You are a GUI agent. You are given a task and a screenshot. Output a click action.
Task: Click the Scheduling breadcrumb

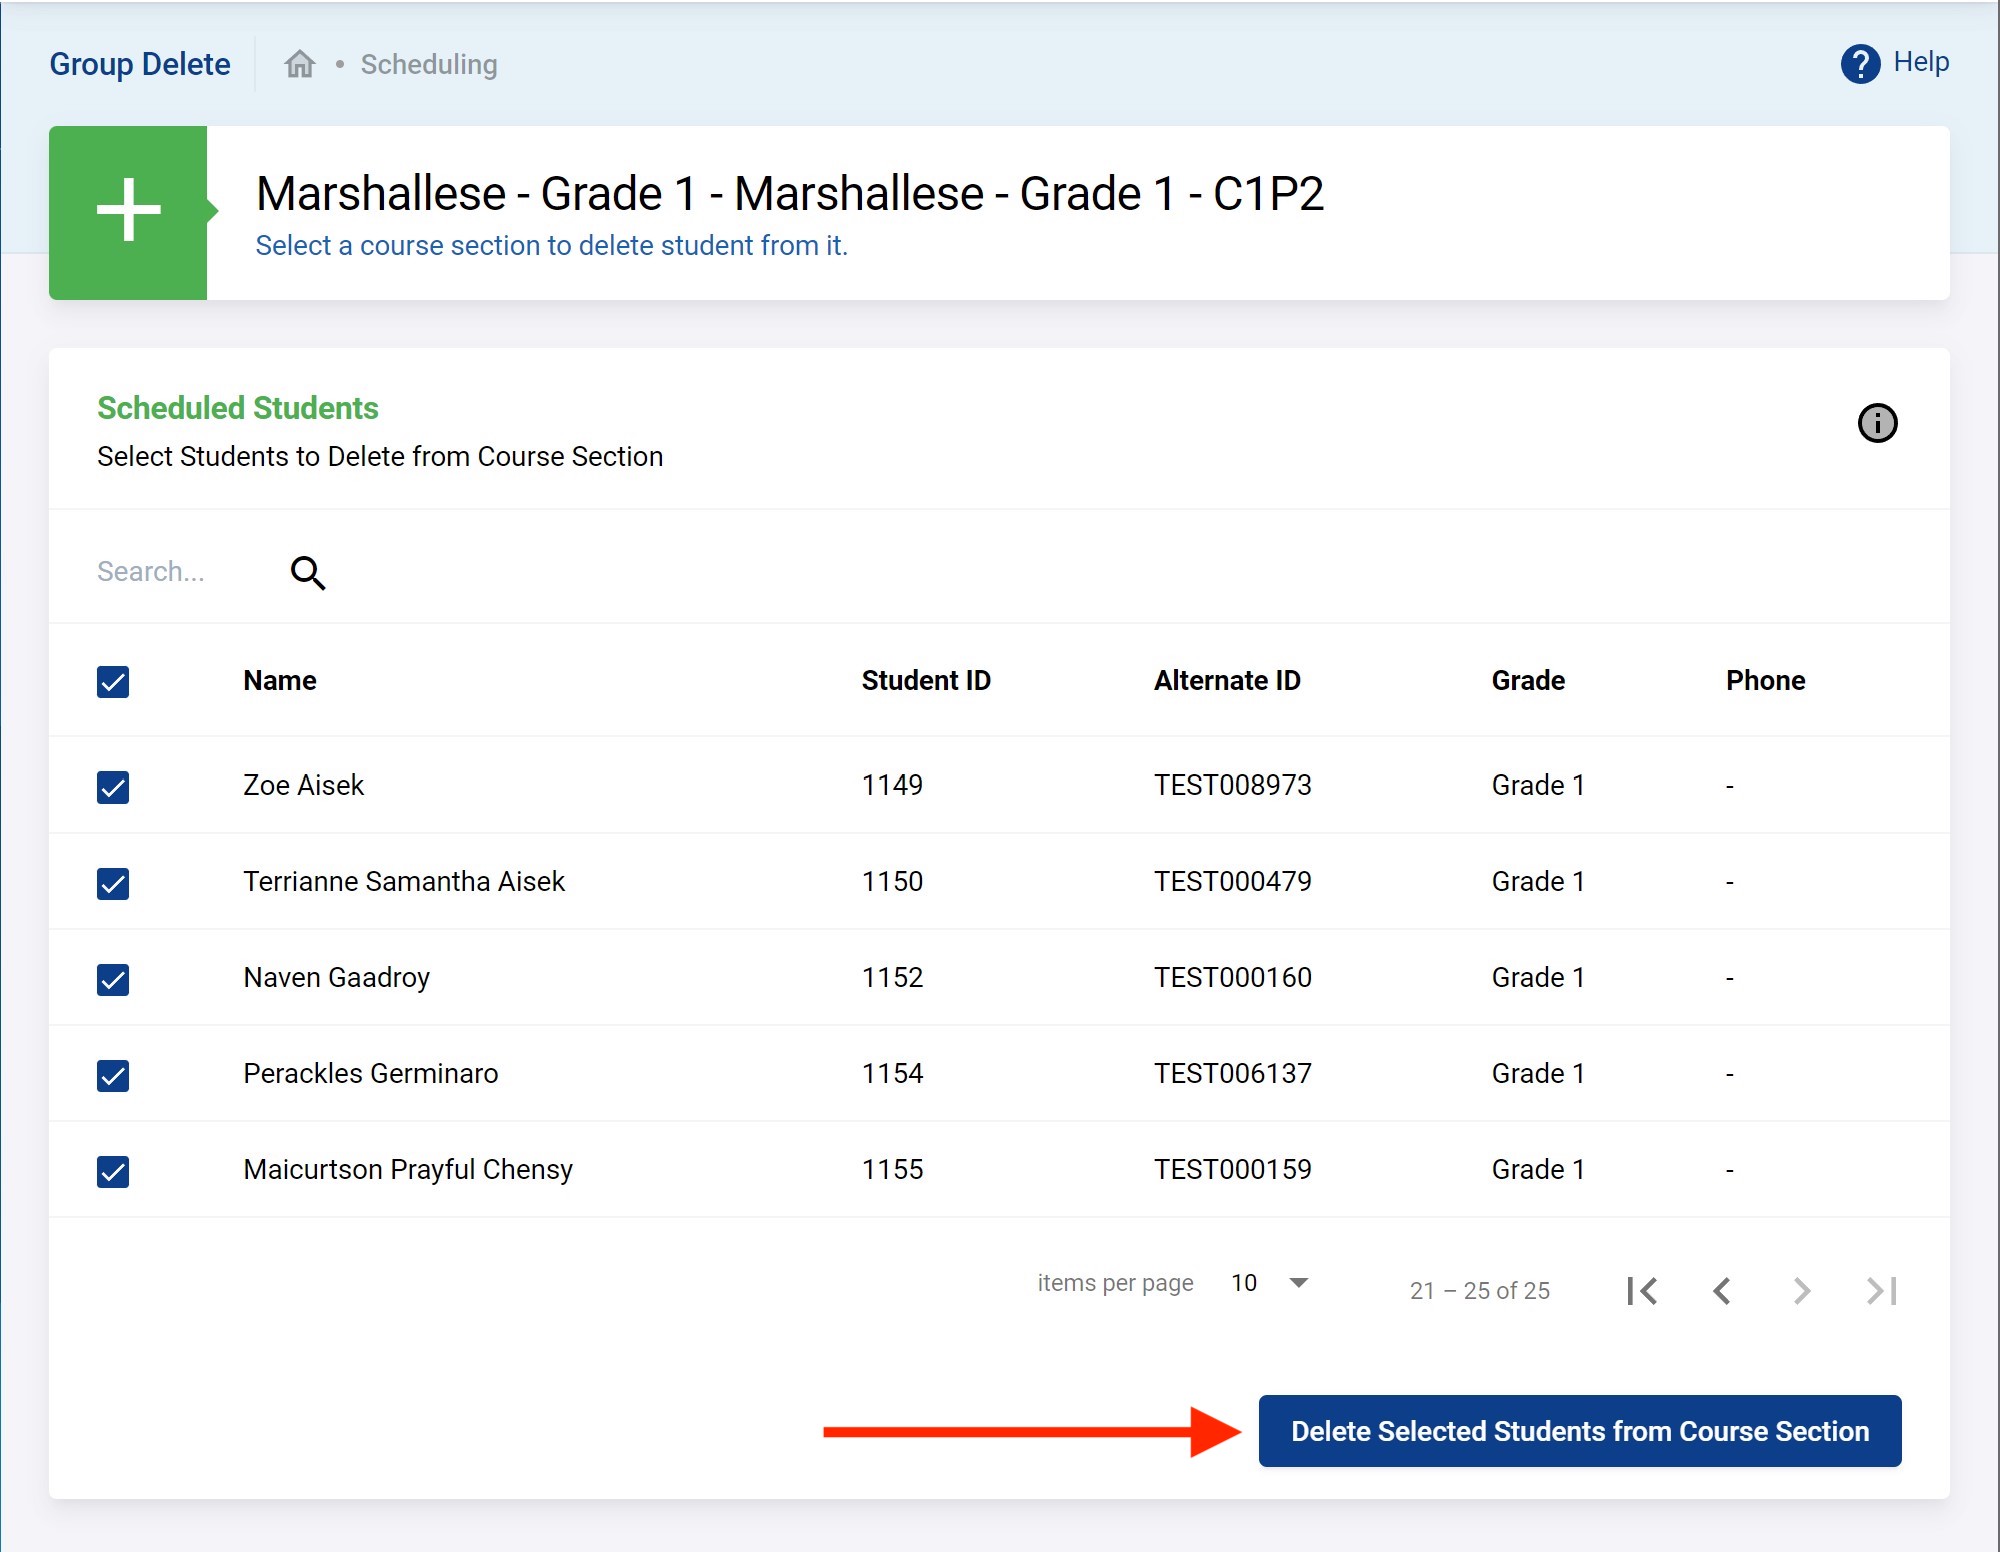pyautogui.click(x=428, y=64)
